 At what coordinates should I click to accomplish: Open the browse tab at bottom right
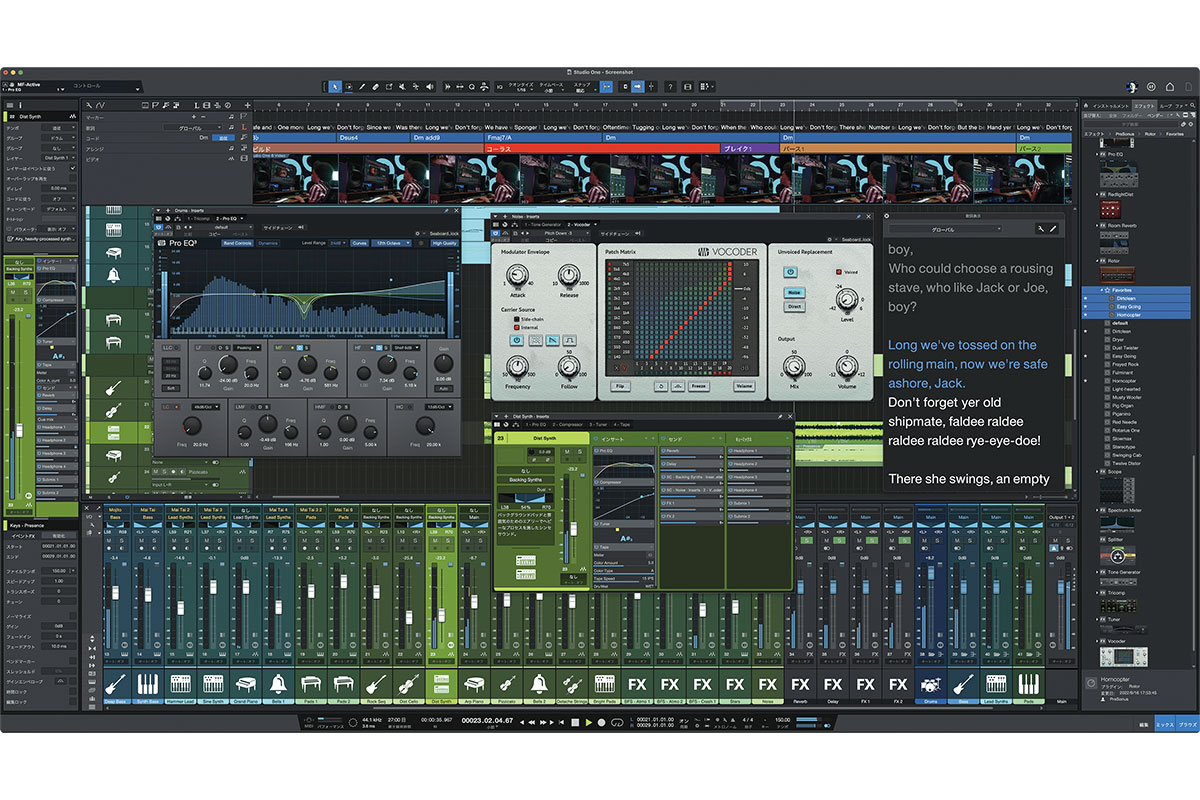(1187, 722)
